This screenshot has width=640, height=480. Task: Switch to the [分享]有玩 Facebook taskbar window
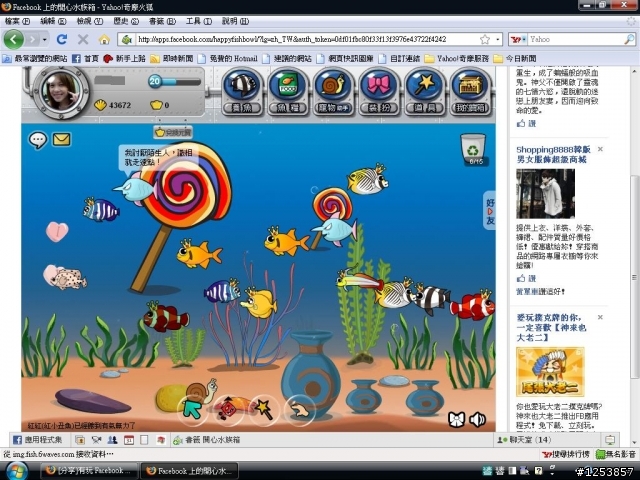pyautogui.click(x=89, y=470)
